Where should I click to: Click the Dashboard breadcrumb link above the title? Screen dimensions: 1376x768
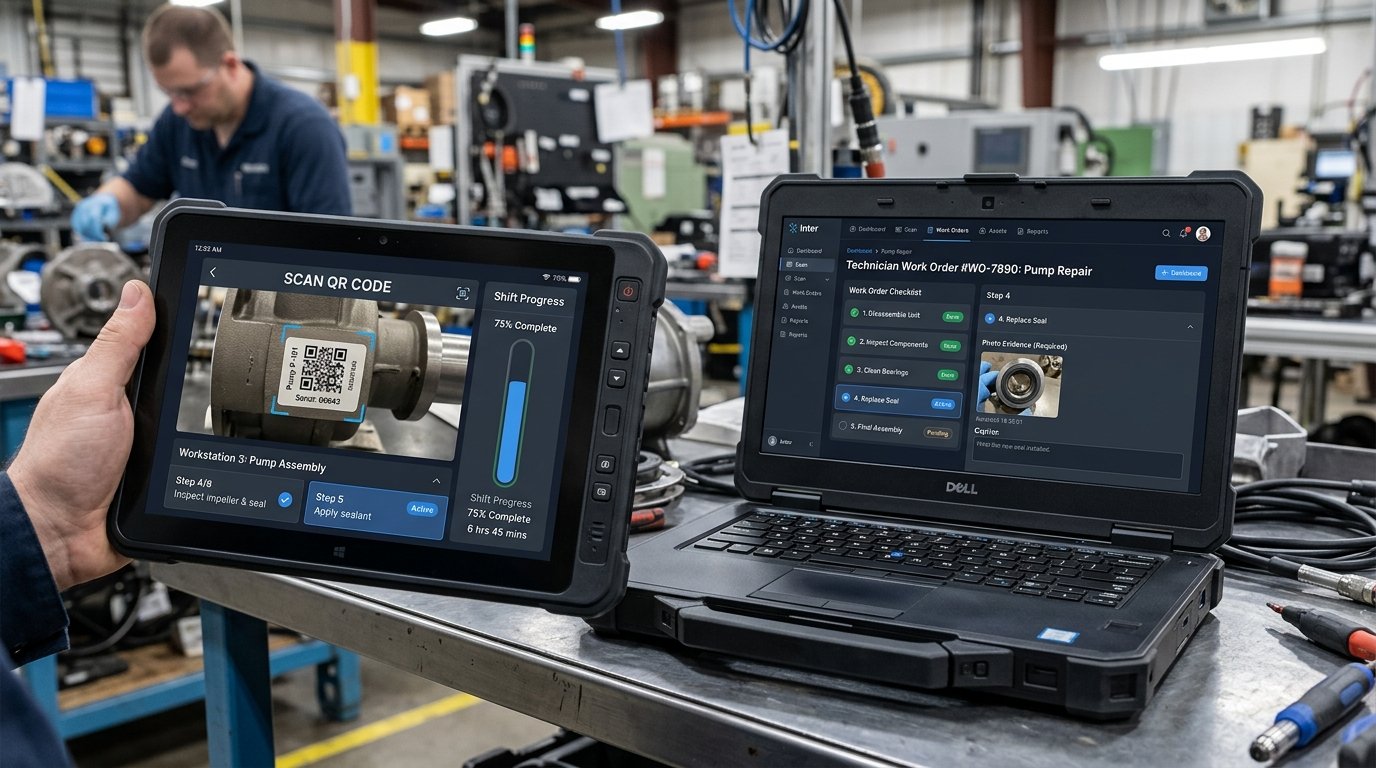[x=860, y=252]
